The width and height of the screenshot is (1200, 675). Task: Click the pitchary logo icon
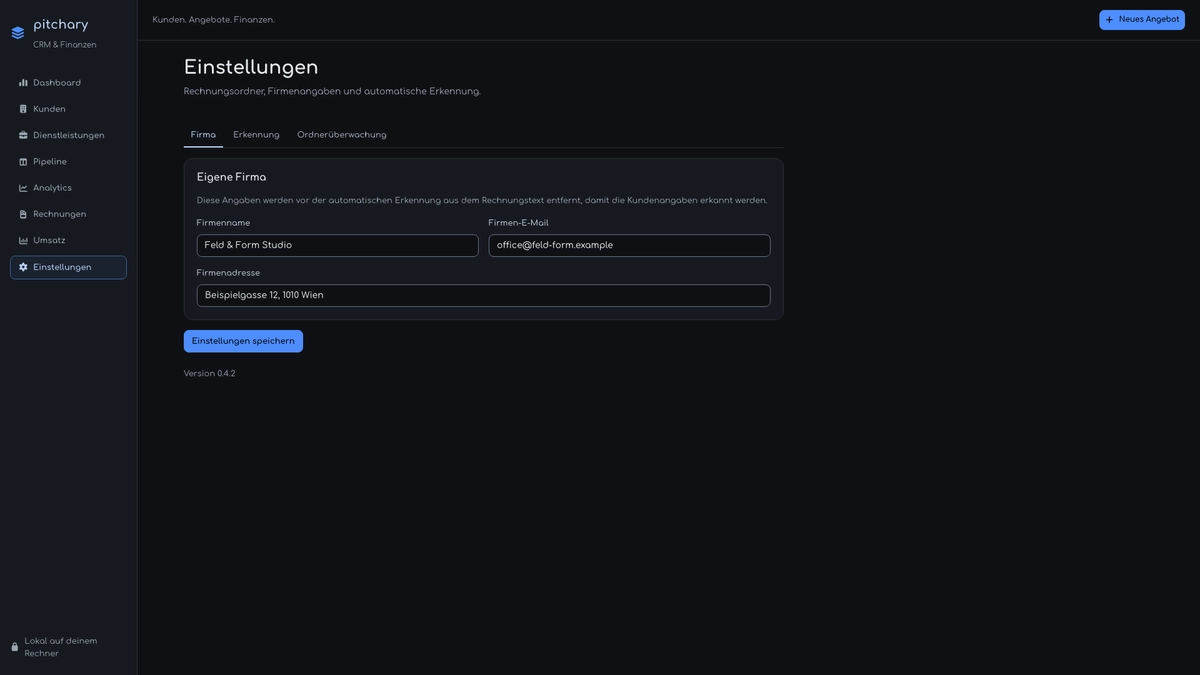tap(18, 33)
